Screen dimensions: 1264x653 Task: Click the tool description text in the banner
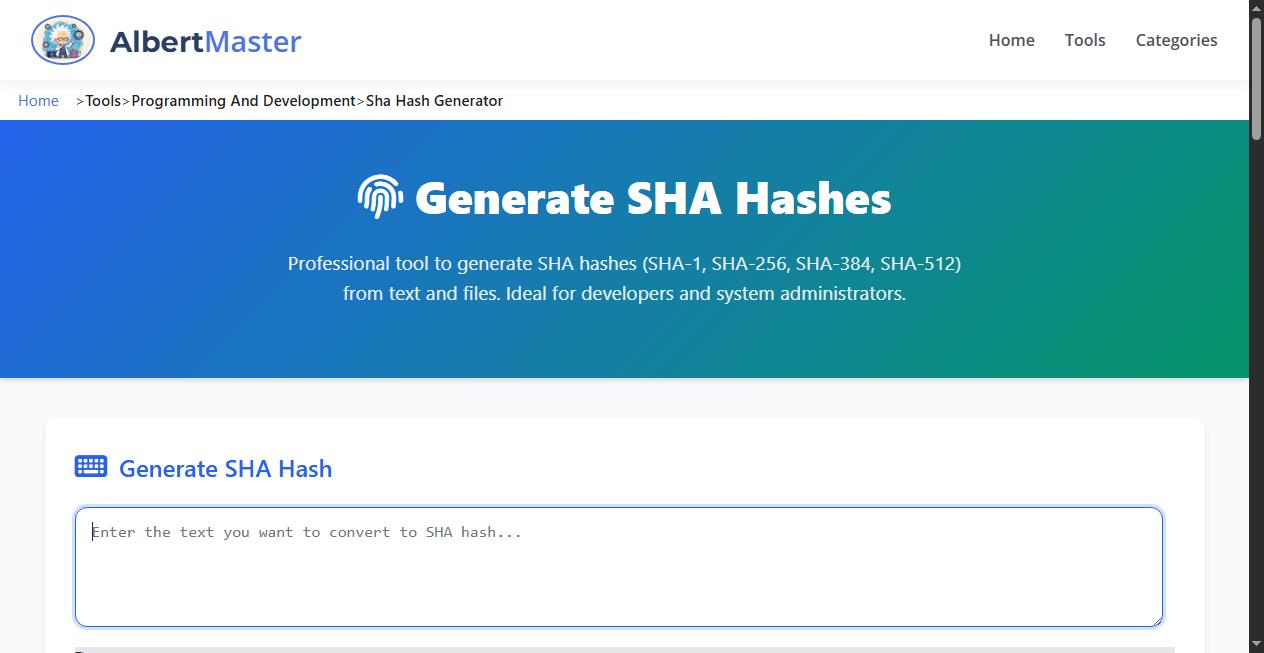pos(623,278)
